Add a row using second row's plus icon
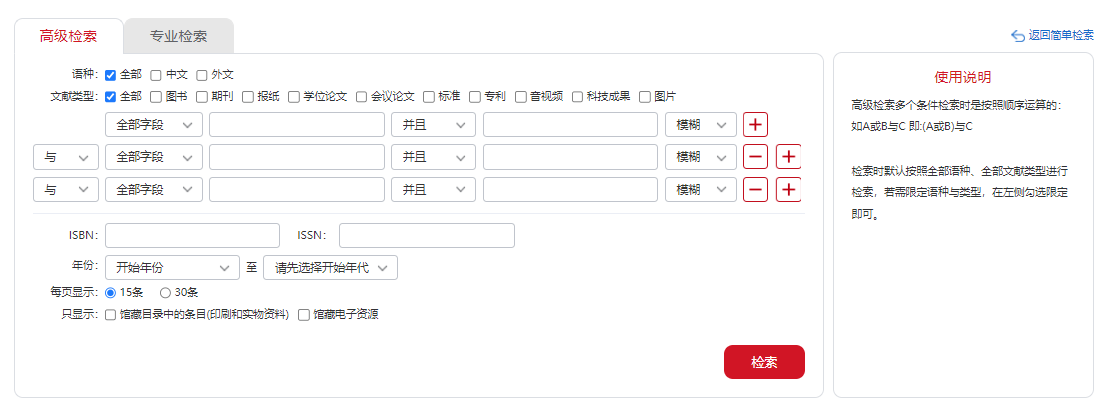The height and width of the screenshot is (409, 1113). point(789,157)
